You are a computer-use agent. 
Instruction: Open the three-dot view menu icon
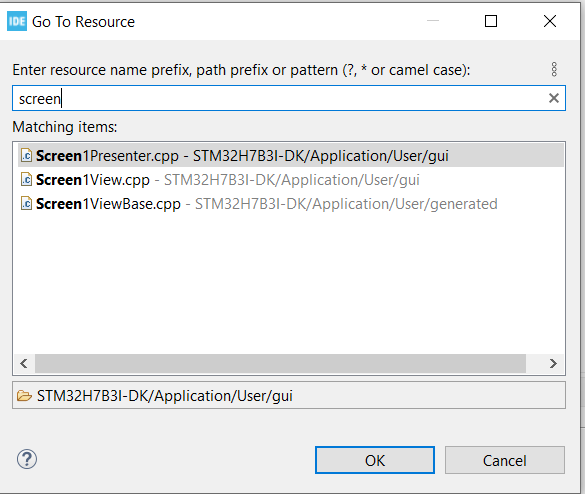pos(554,69)
